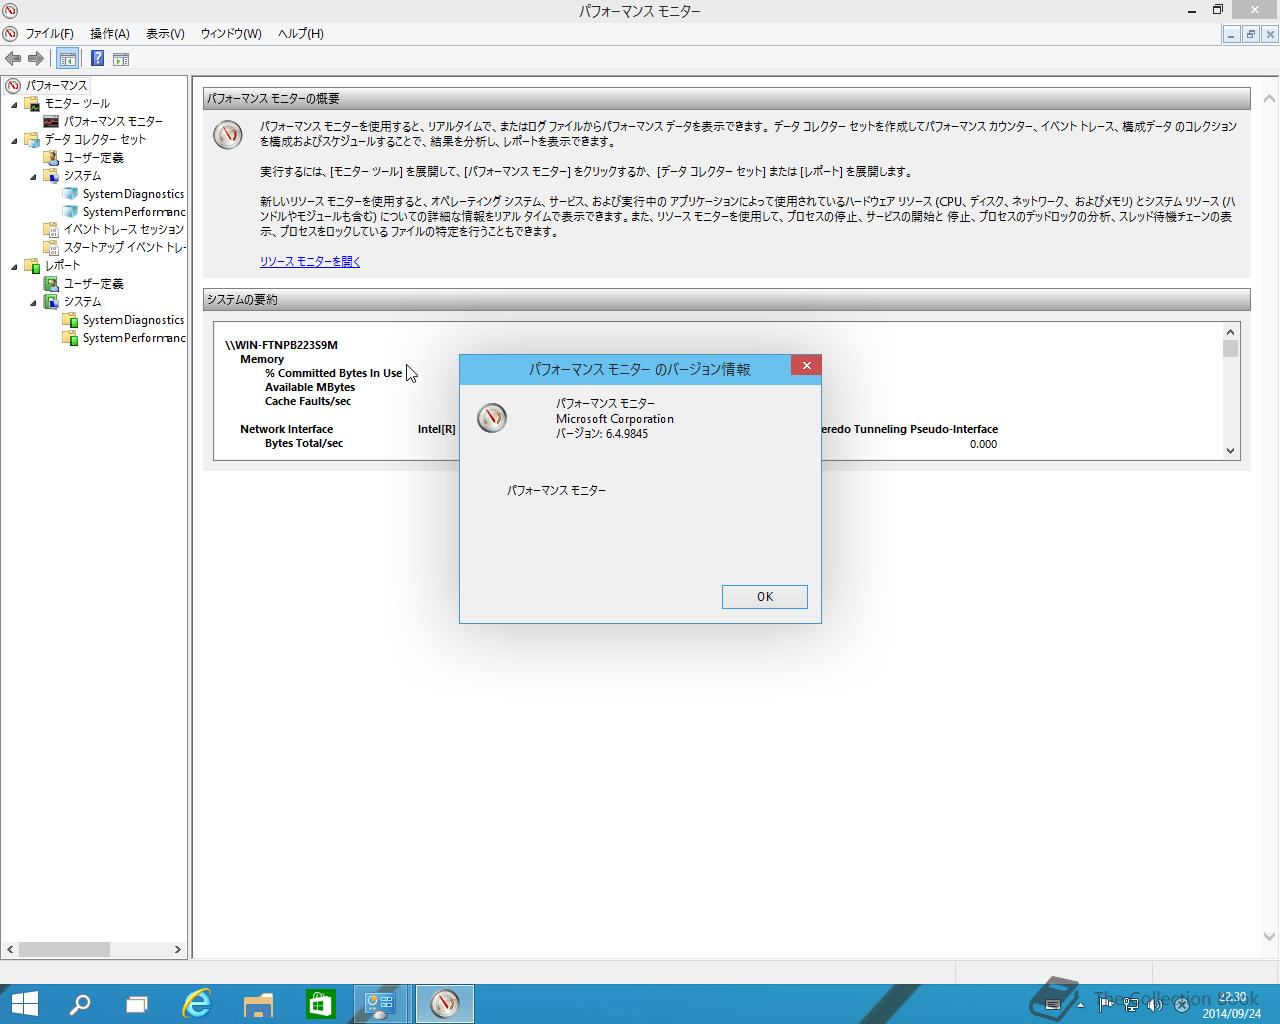The image size is (1280, 1024).
Task: Click % Committed Bytes In Use counter text
Action: point(333,373)
